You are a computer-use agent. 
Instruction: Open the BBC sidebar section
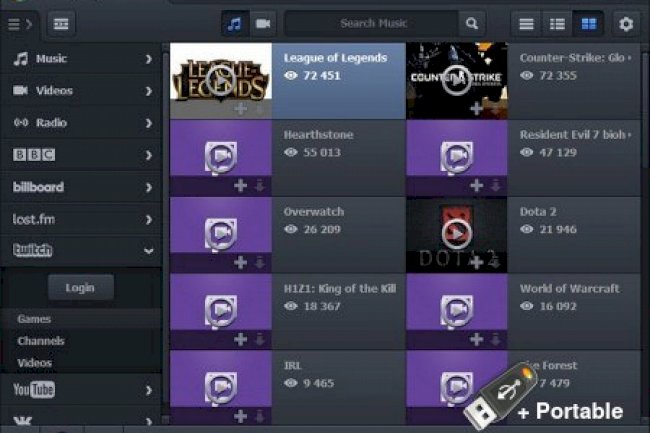[81, 155]
